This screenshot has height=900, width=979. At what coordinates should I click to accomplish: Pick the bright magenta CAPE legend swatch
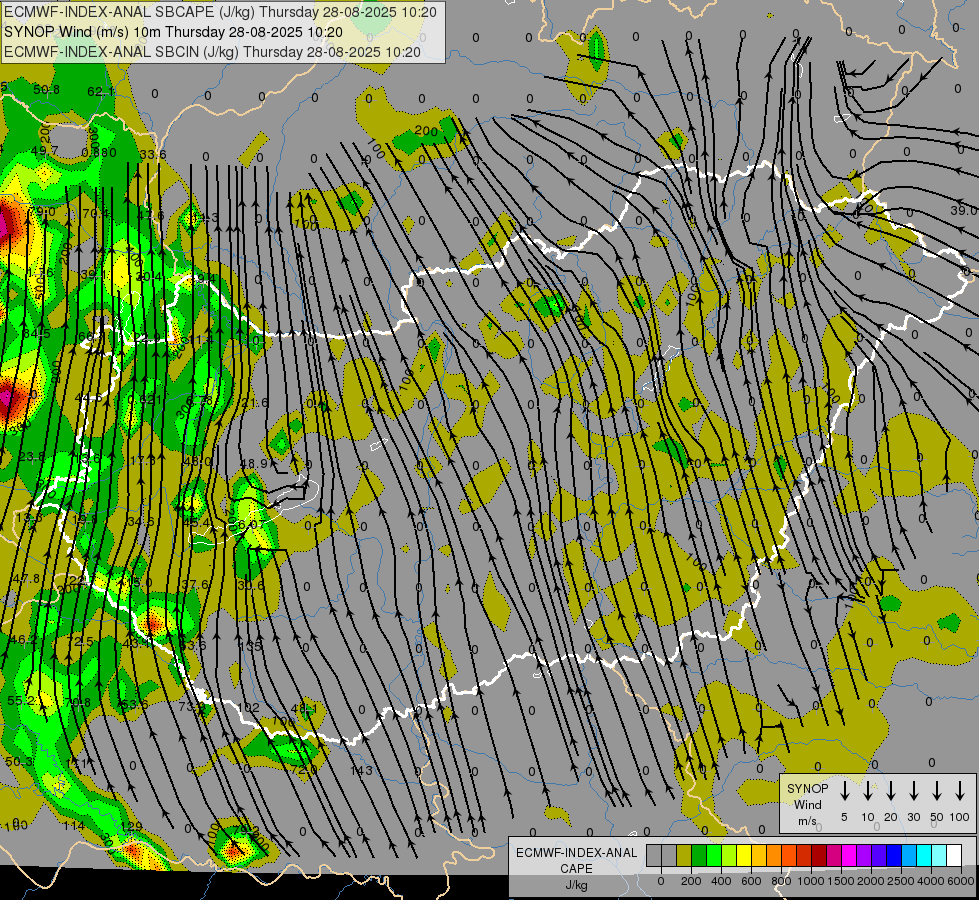(x=849, y=855)
